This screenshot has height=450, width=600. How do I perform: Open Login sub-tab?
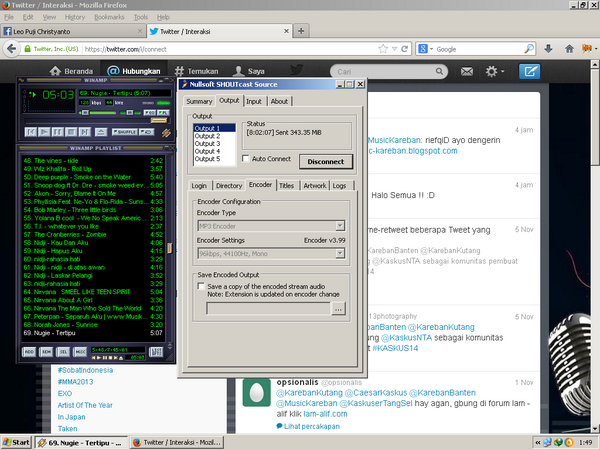(x=199, y=186)
